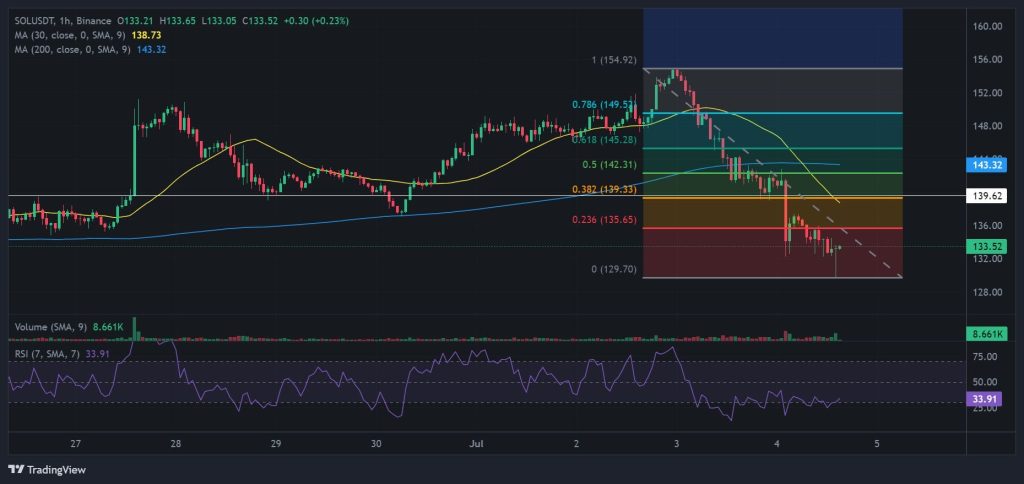
Task: Click the 0 (129.70) Fibonacci base label
Action: [x=610, y=270]
